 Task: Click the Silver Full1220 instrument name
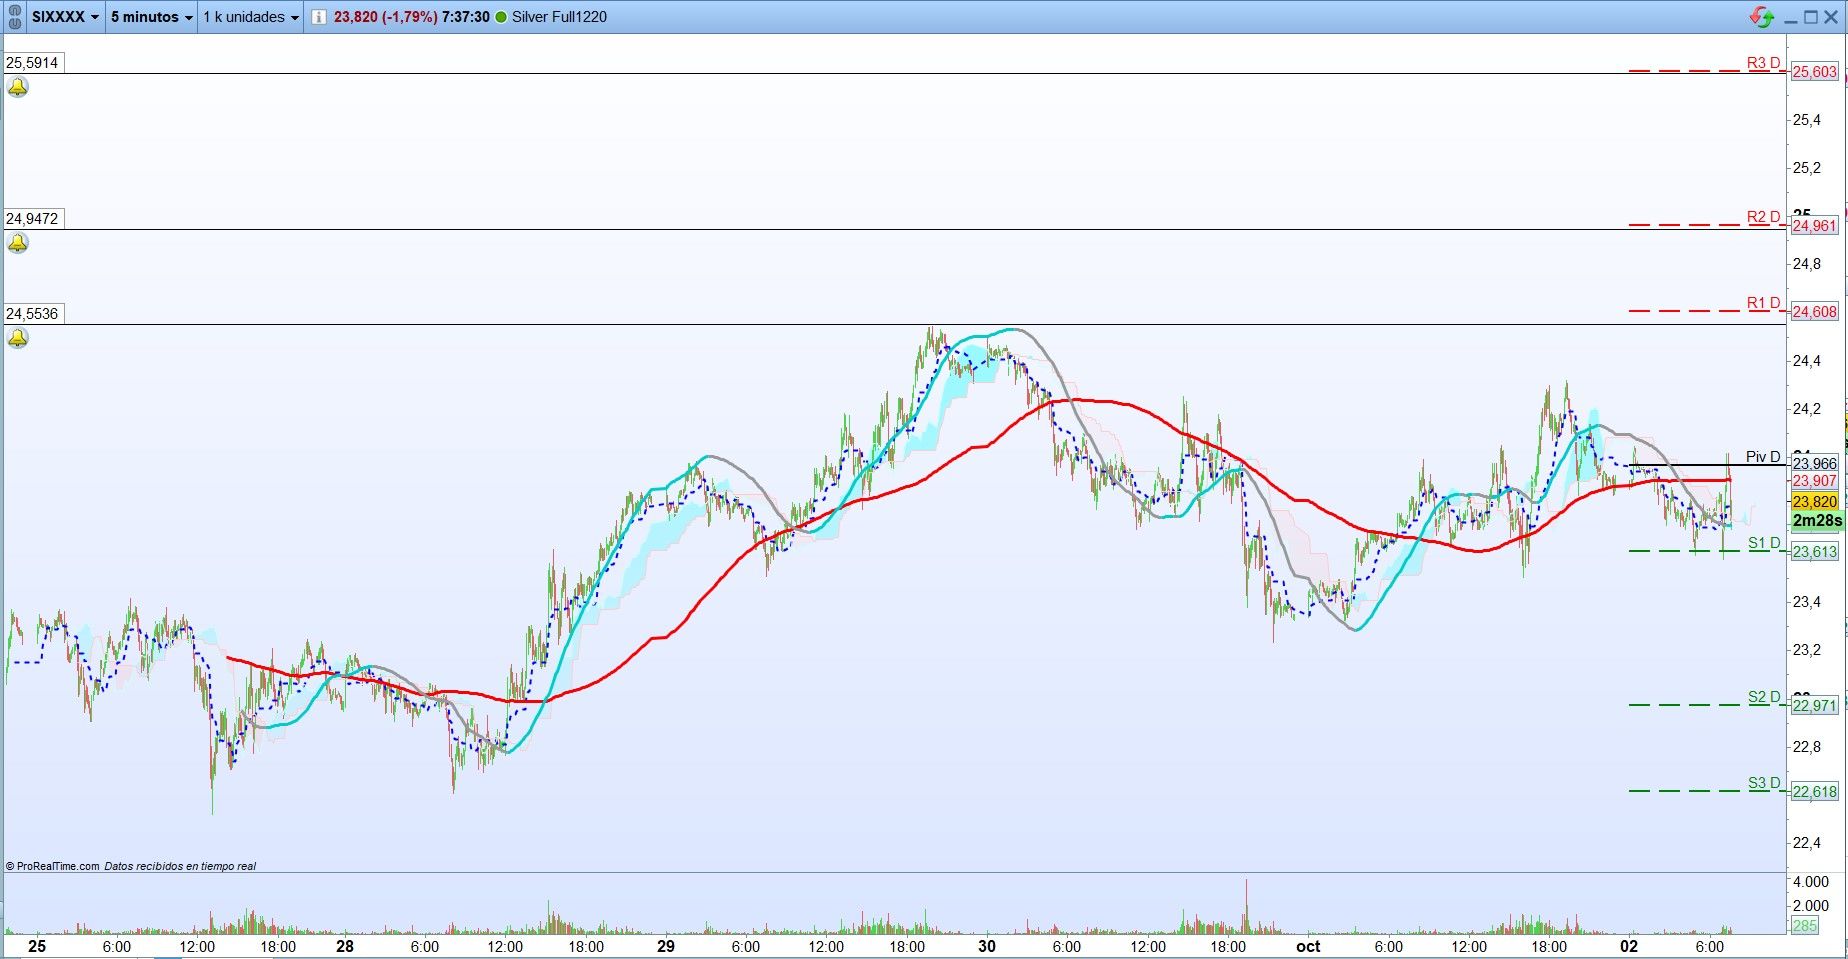(x=559, y=17)
